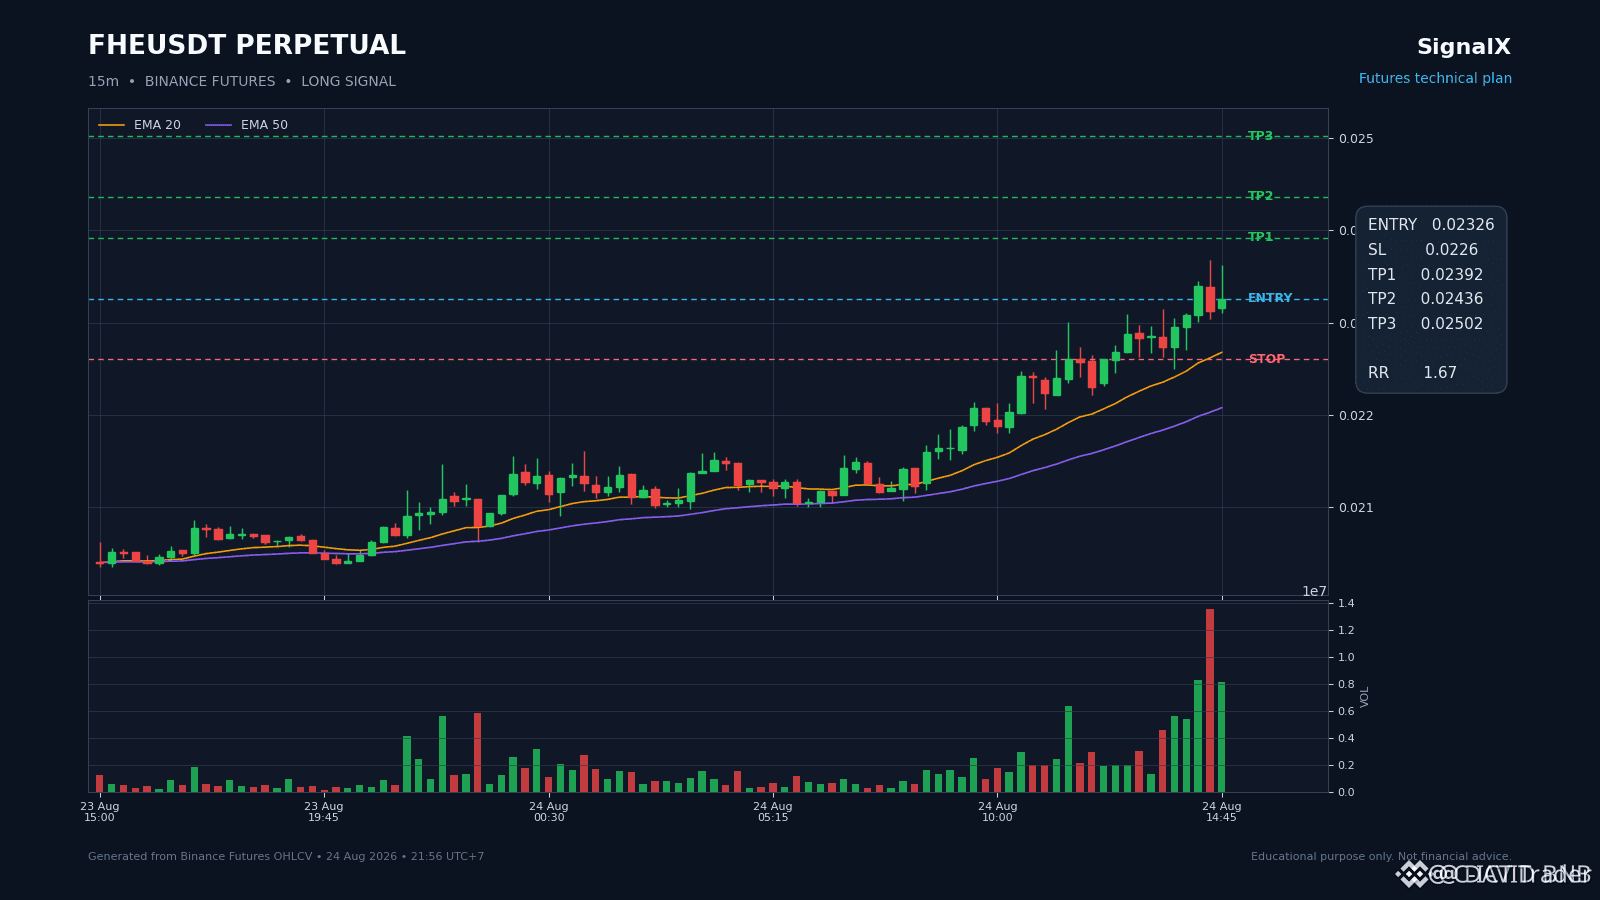Click the 0.8 volume axis tick
The image size is (1600, 900).
tap(1346, 685)
